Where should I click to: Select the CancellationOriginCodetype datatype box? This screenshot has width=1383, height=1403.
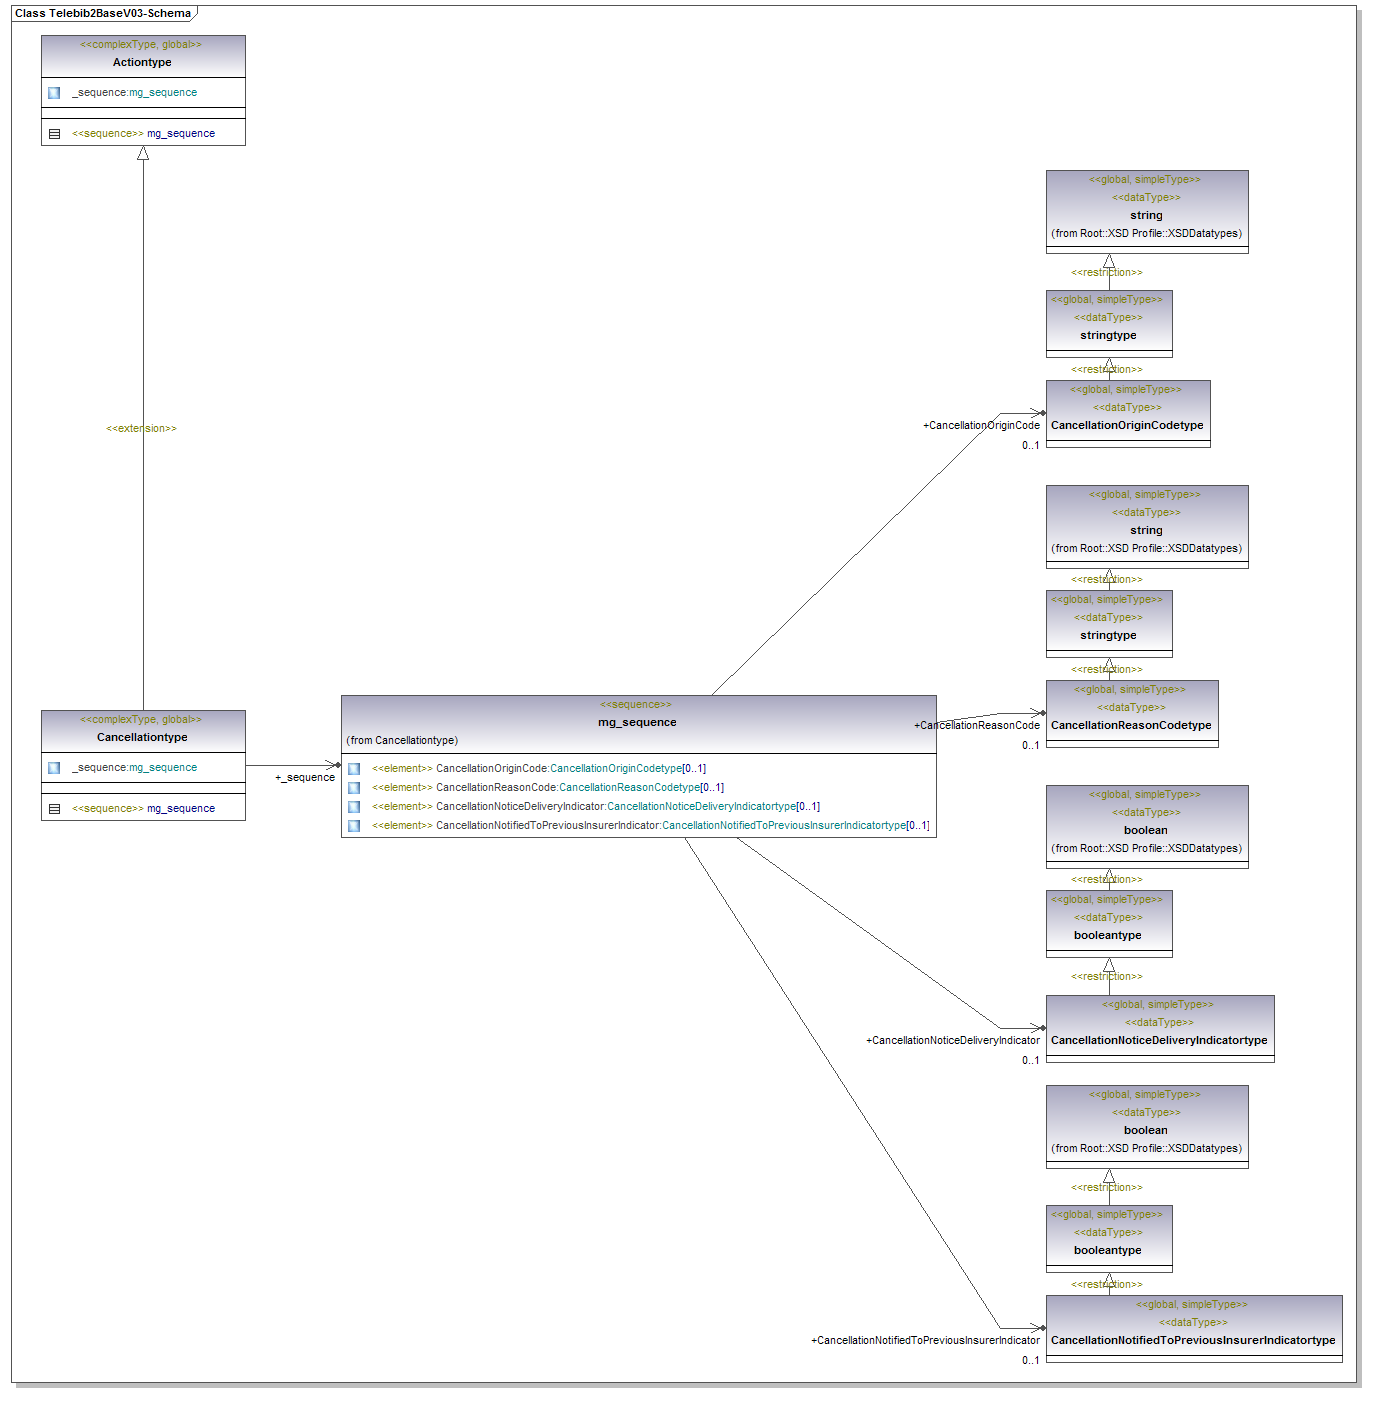tap(1127, 425)
